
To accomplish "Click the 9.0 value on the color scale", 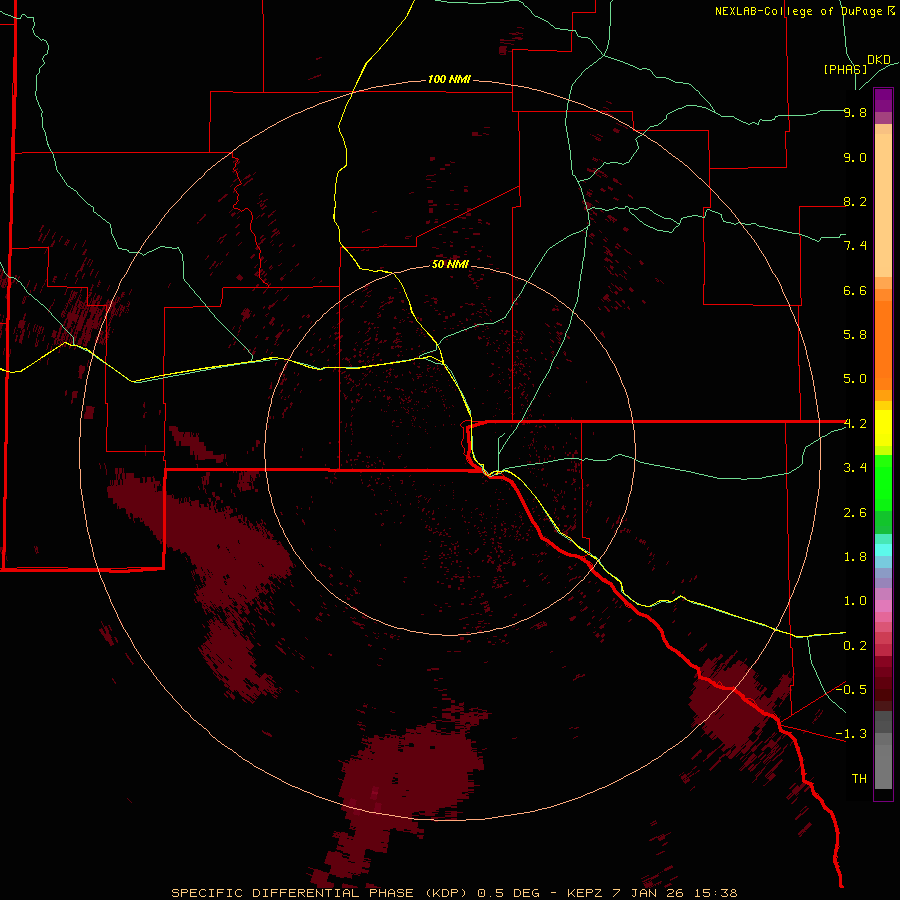I will tap(855, 157).
